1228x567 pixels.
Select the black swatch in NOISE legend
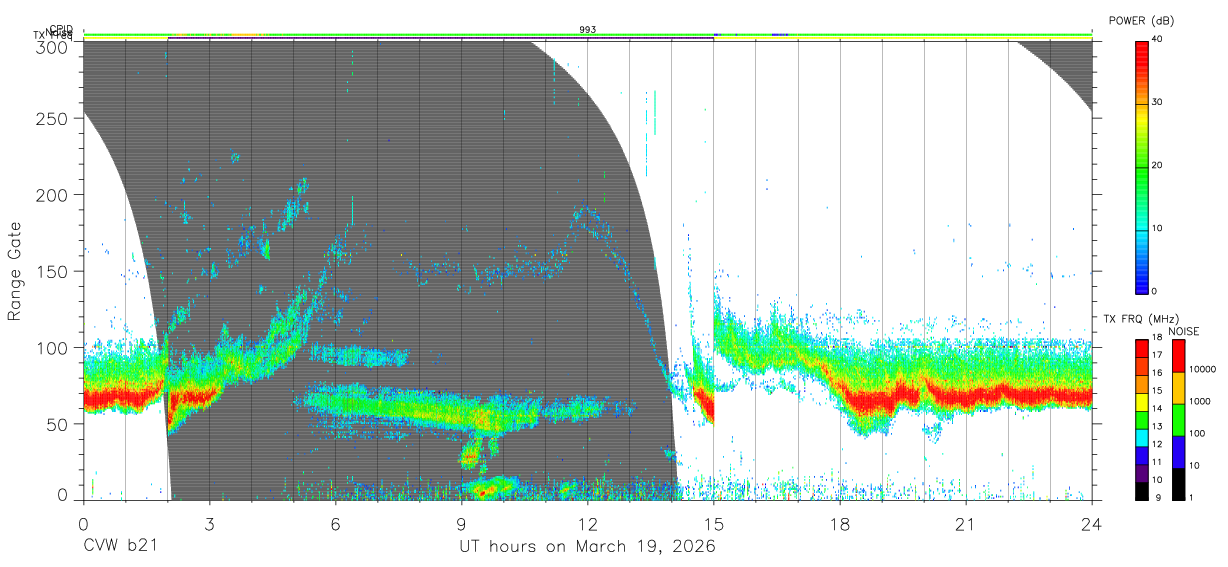point(1178,482)
